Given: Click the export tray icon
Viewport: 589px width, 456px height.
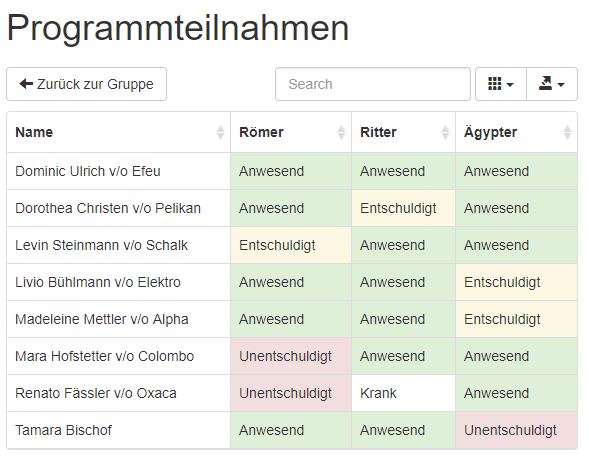Looking at the screenshot, I should tap(545, 83).
